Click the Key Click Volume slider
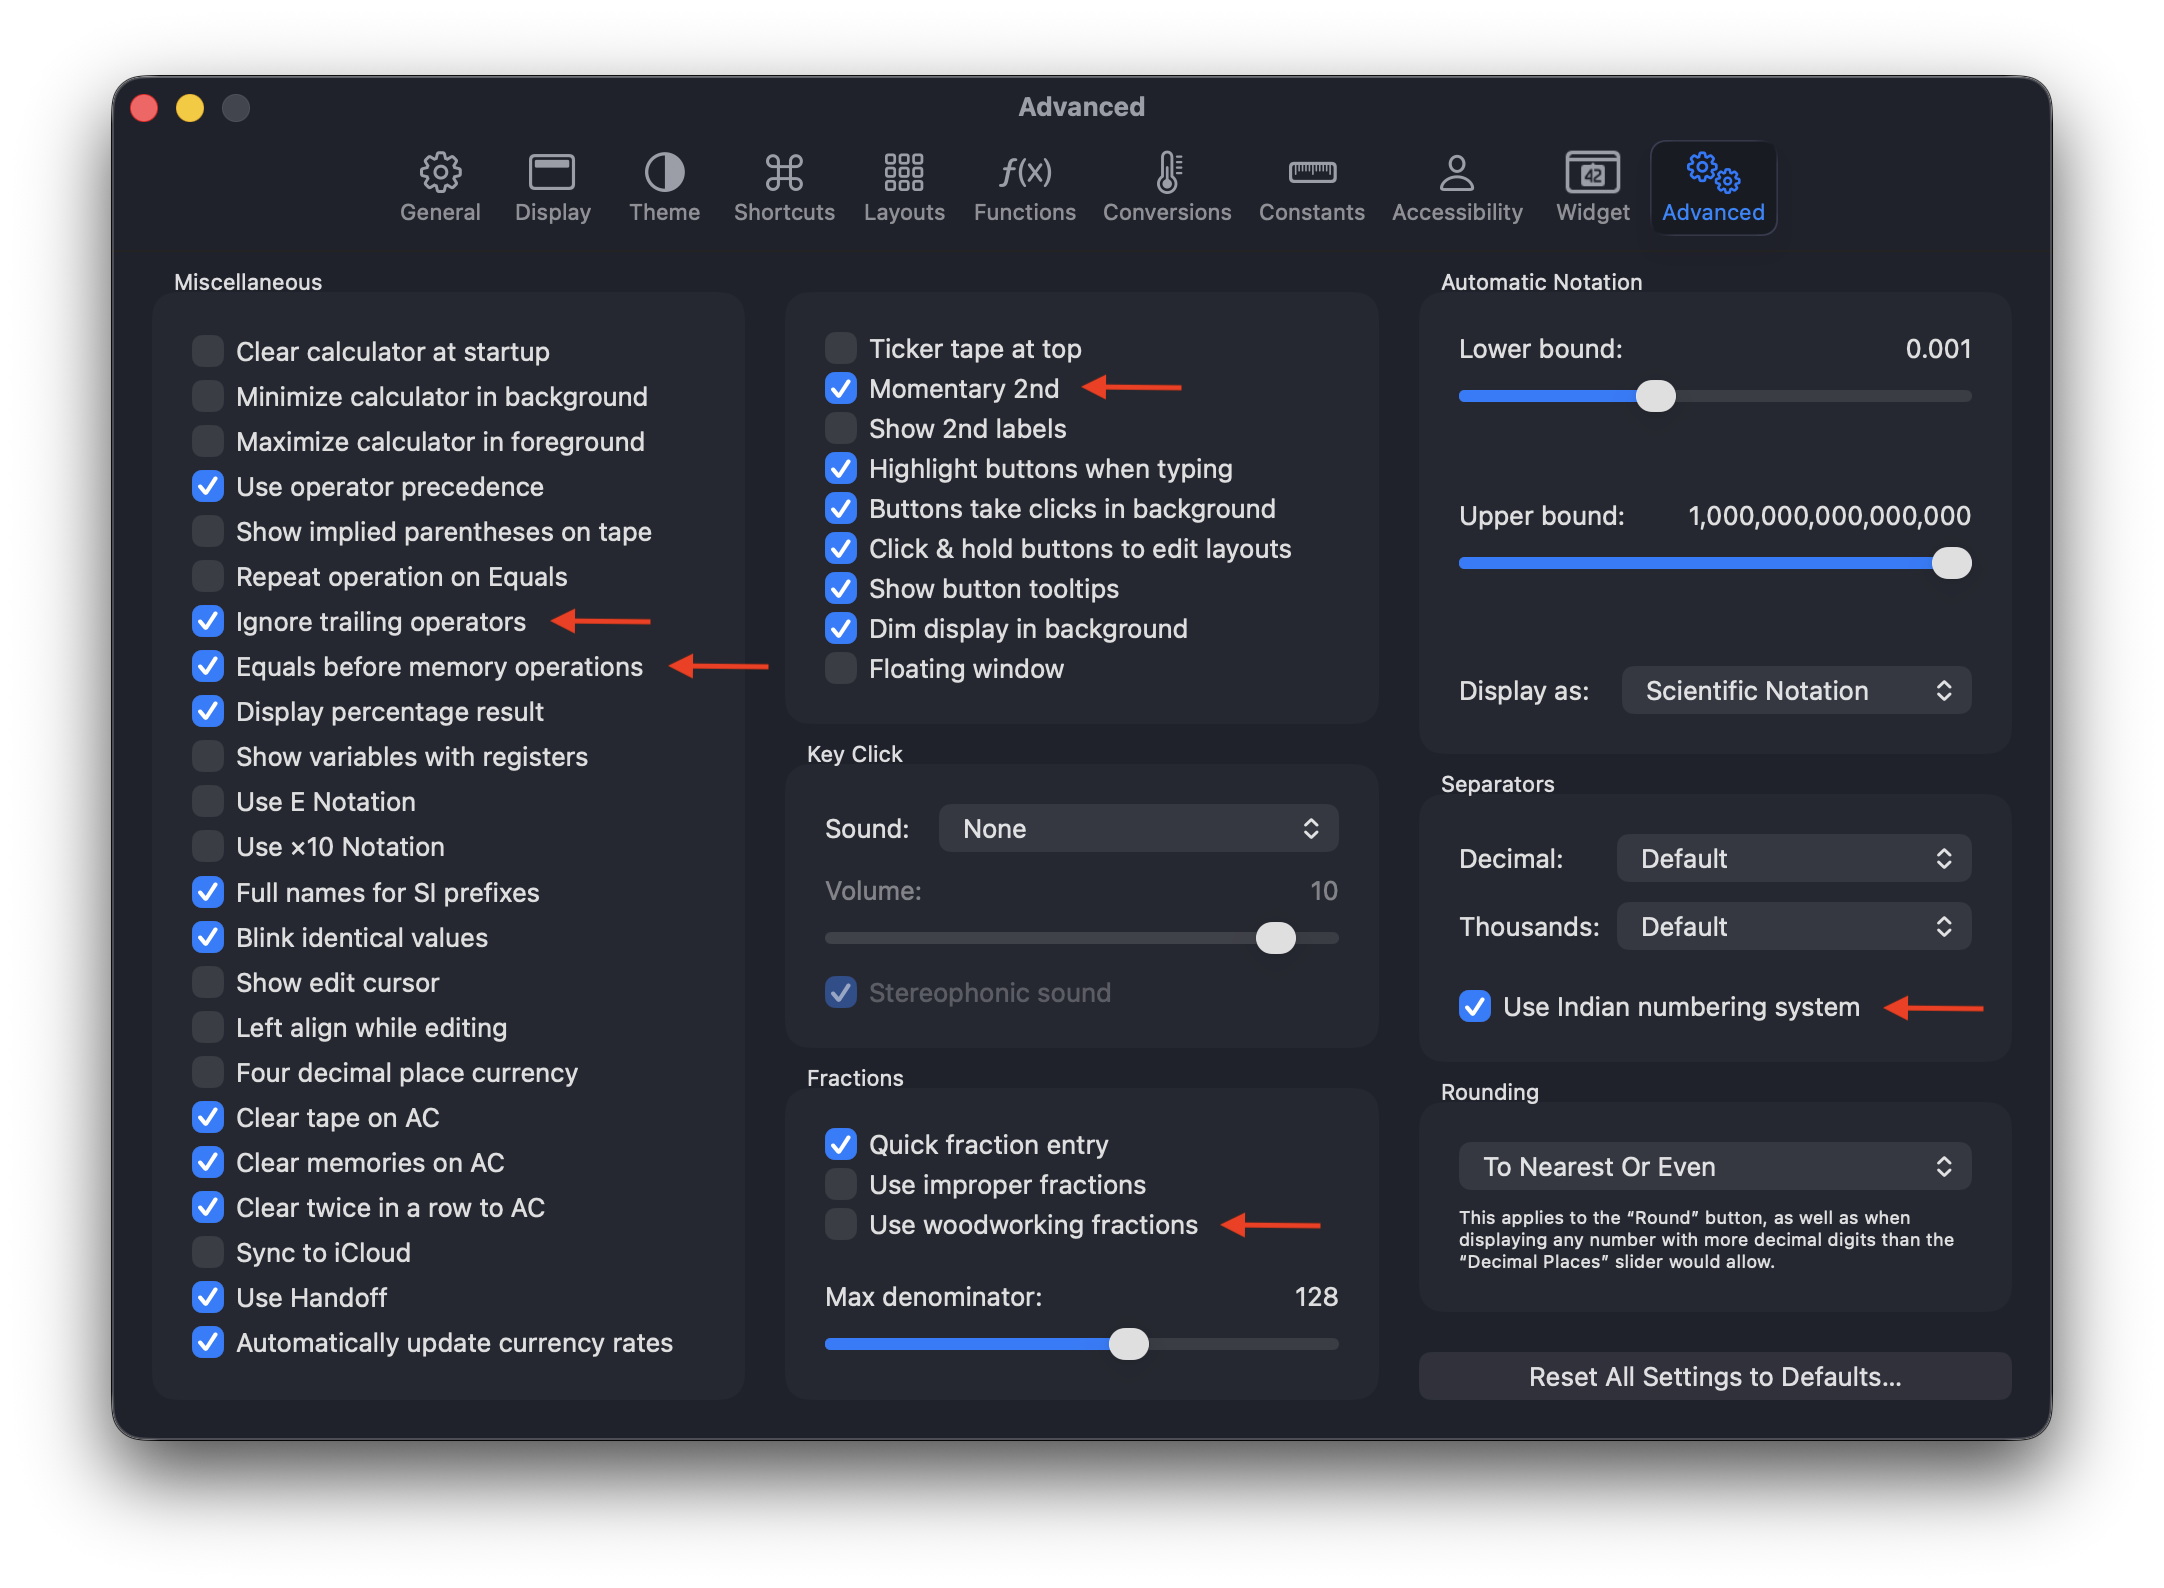 point(1081,938)
